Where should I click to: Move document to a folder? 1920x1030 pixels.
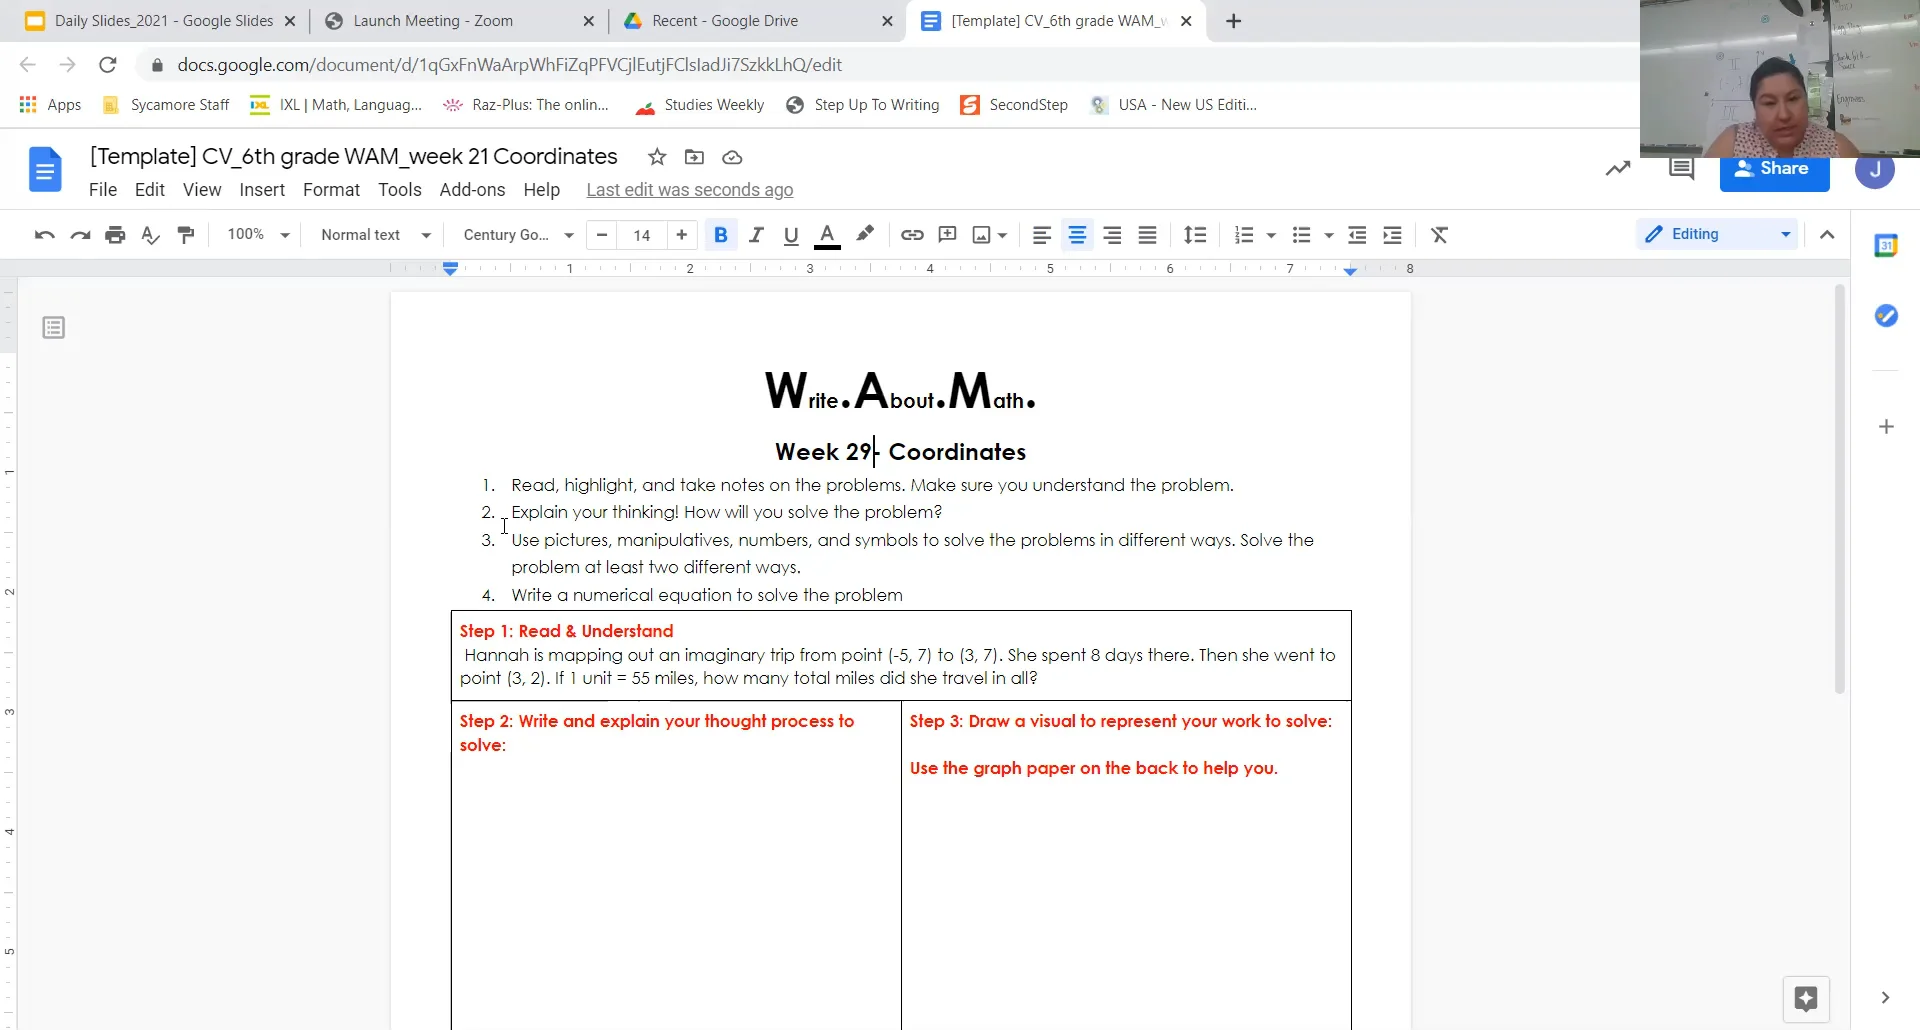[694, 157]
